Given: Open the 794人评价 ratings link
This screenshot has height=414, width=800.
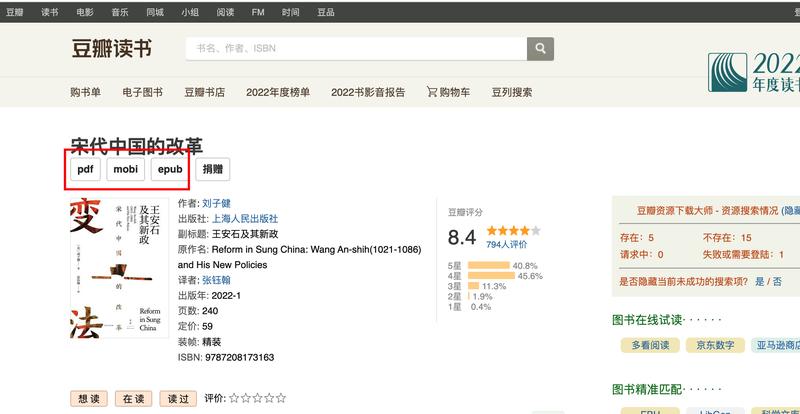Looking at the screenshot, I should (507, 245).
